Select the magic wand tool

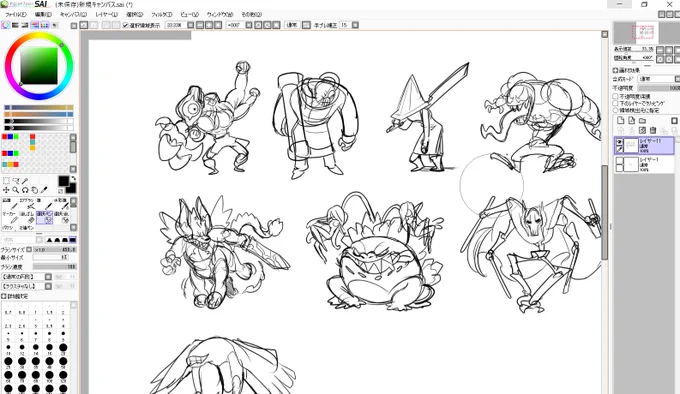point(25,180)
